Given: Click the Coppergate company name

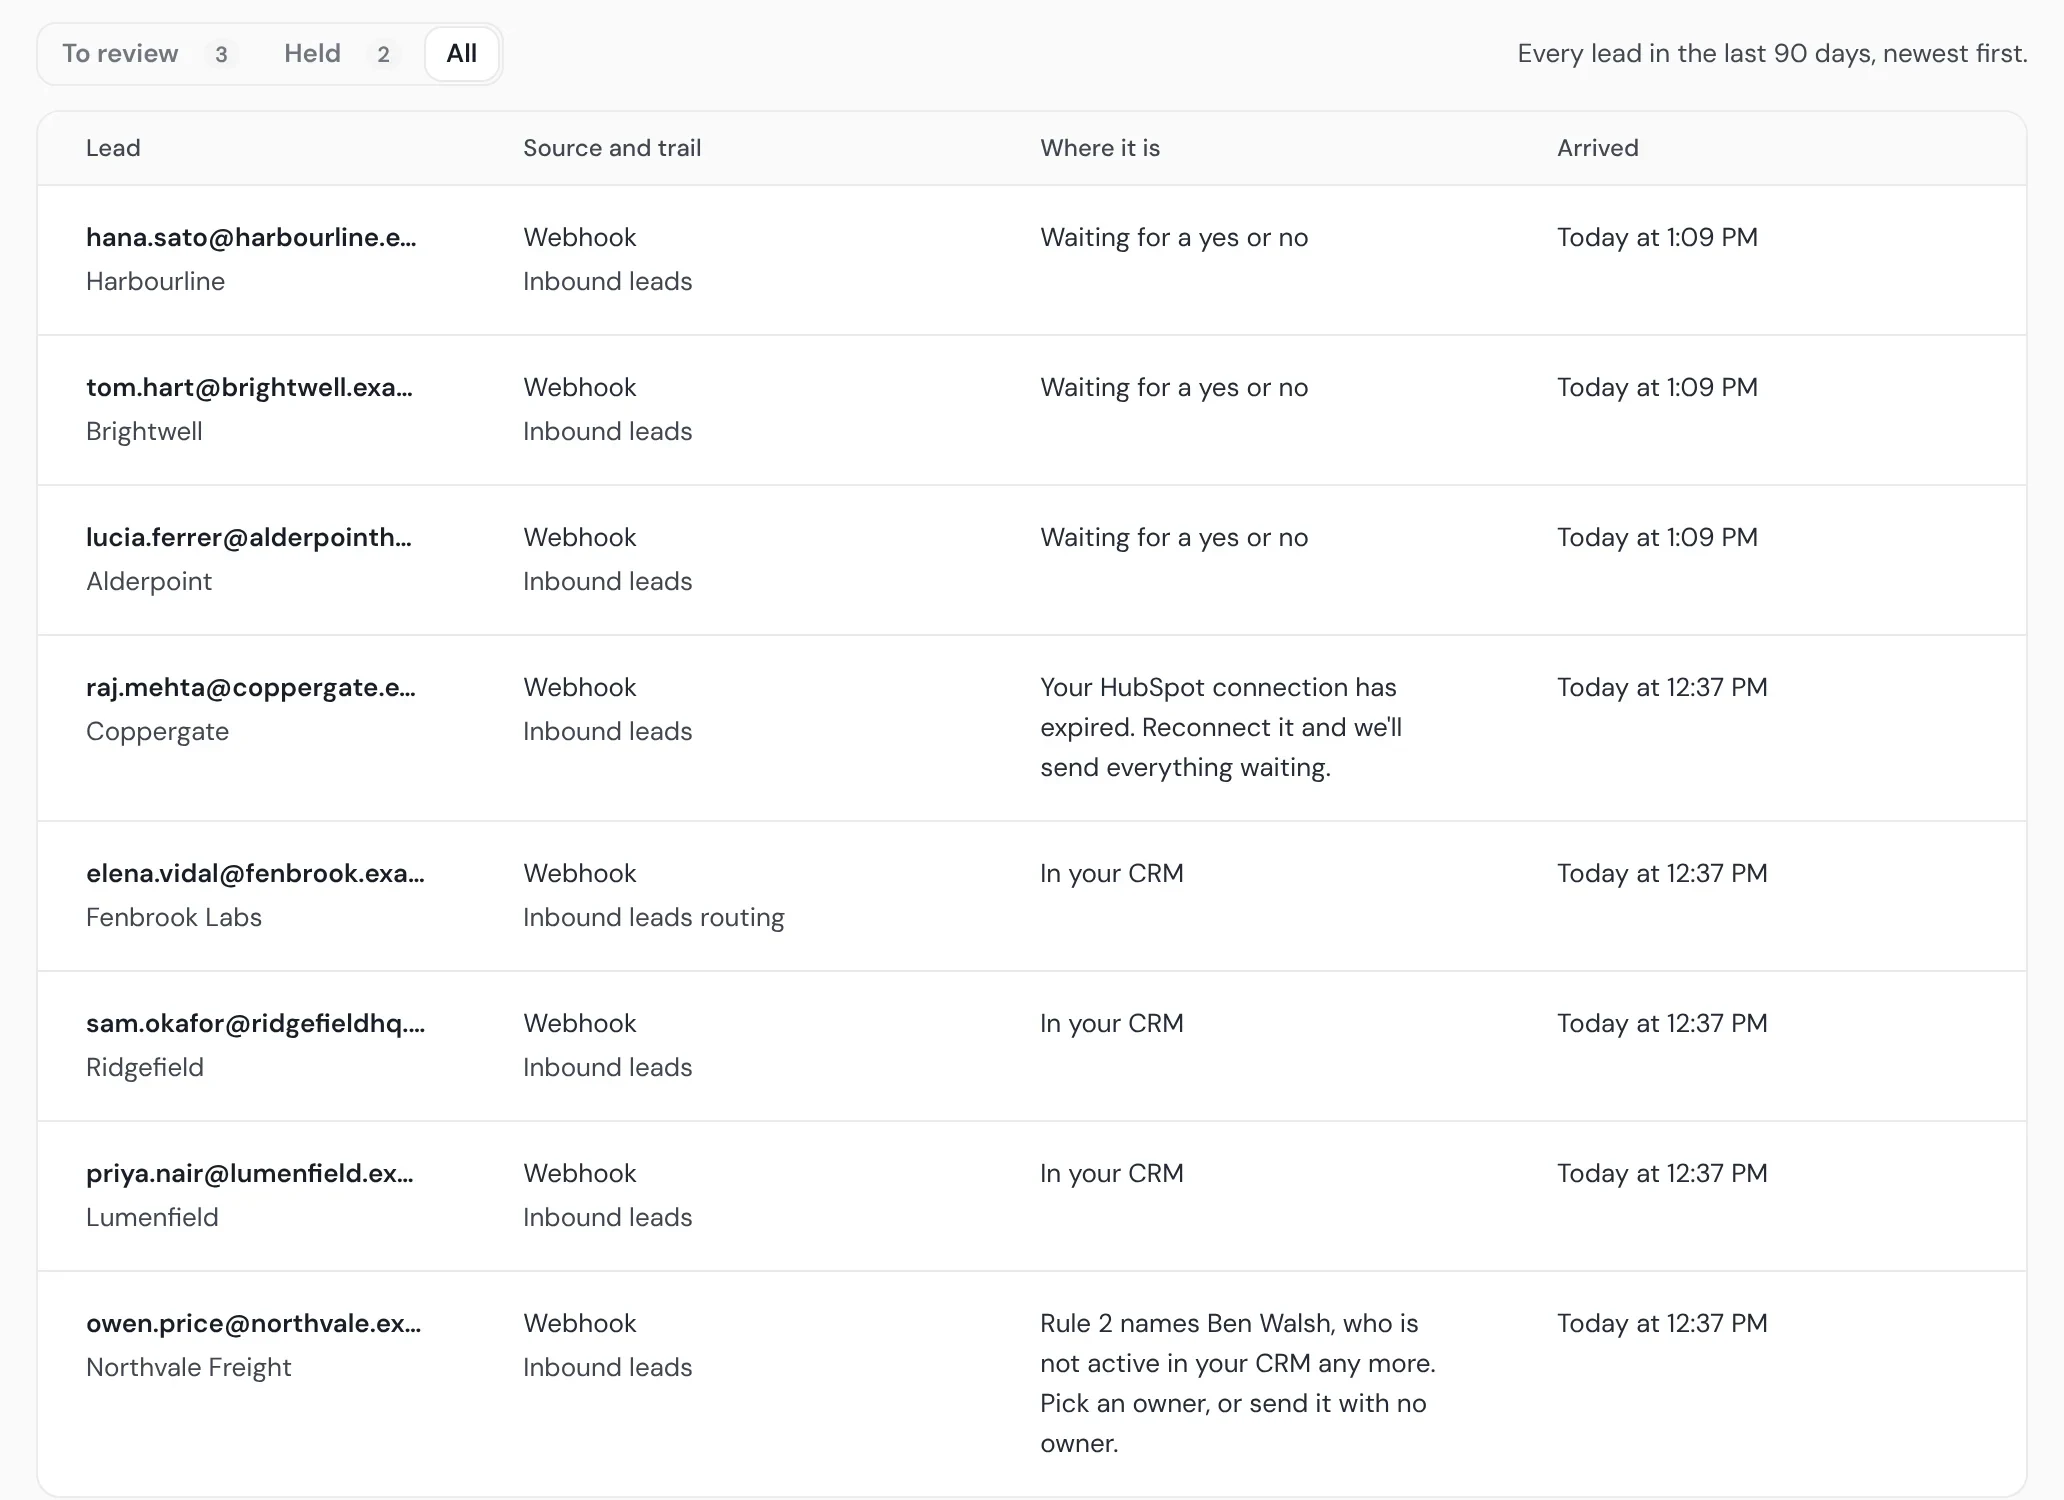Looking at the screenshot, I should (x=157, y=731).
